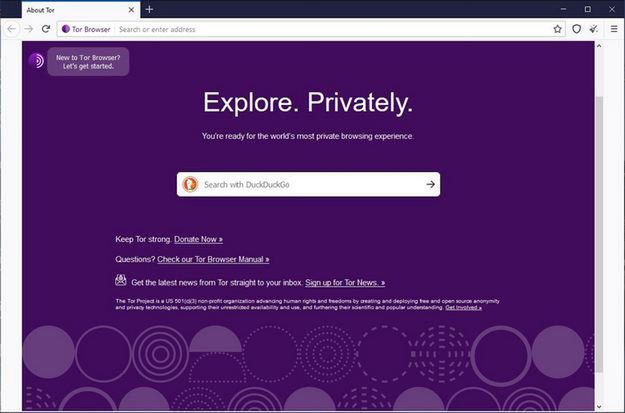Submit search with the arrow button
Viewport: 625px width, 413px height.
(x=430, y=184)
